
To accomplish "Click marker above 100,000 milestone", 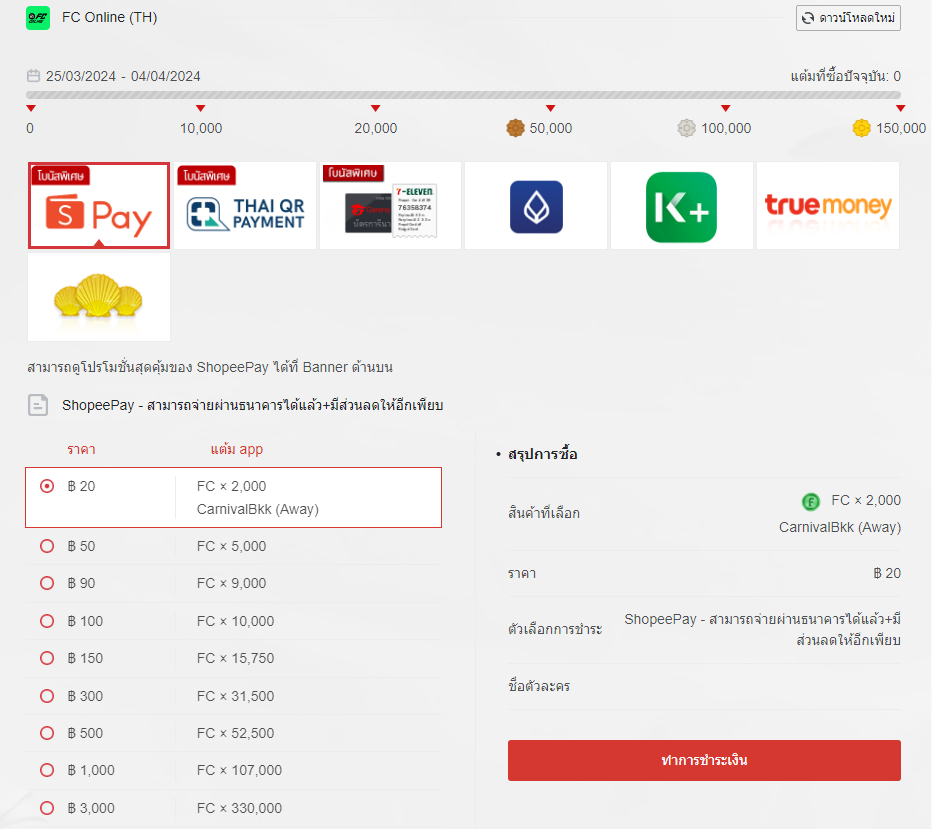I will 725,108.
